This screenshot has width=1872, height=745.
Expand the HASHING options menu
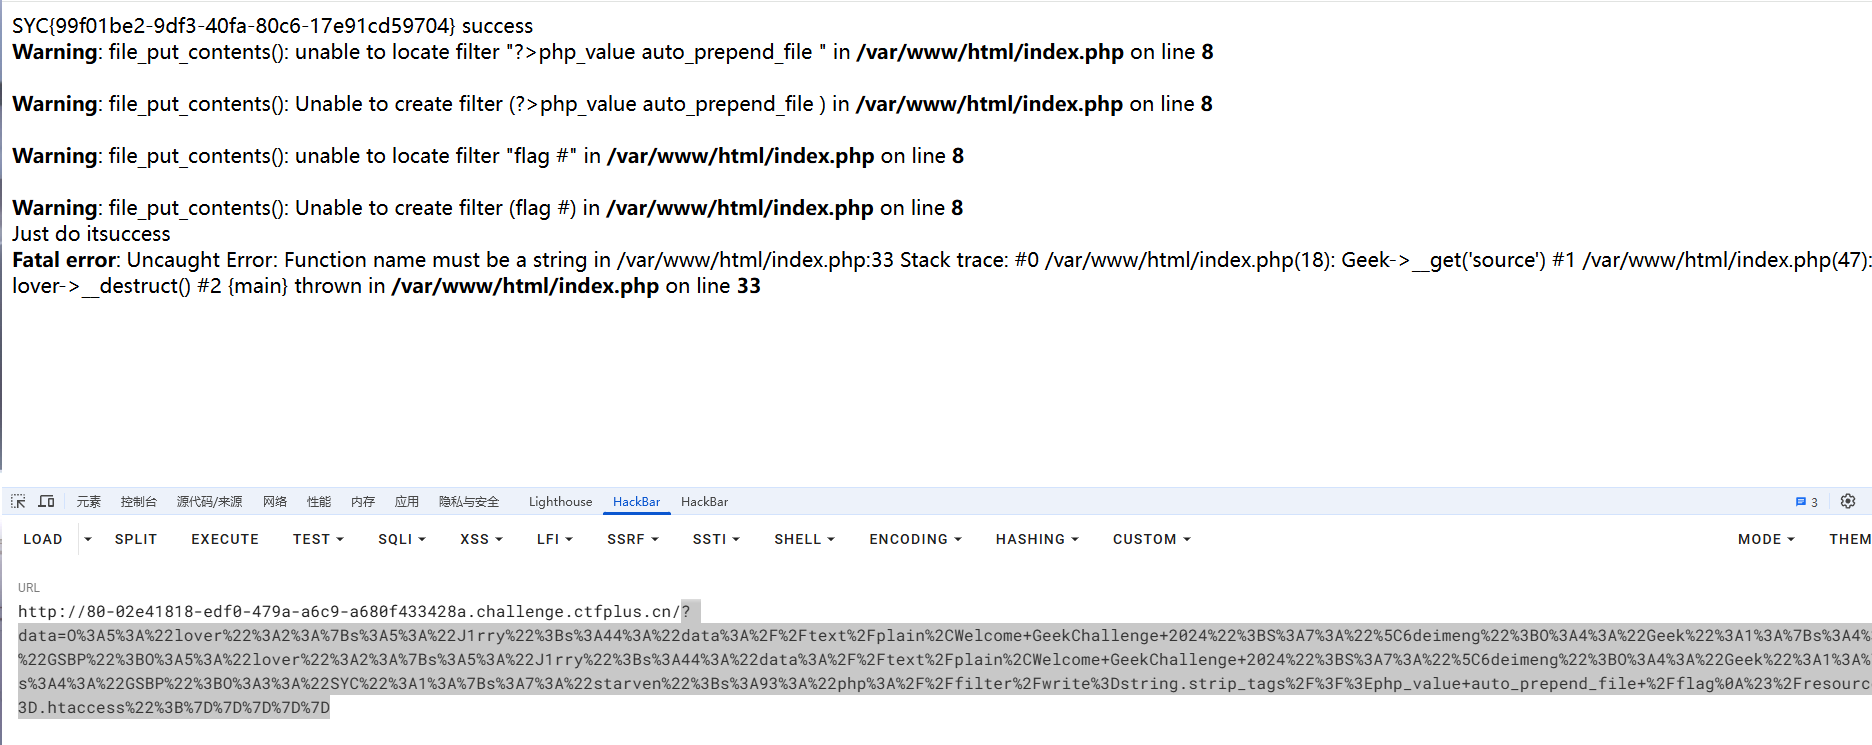[1037, 539]
